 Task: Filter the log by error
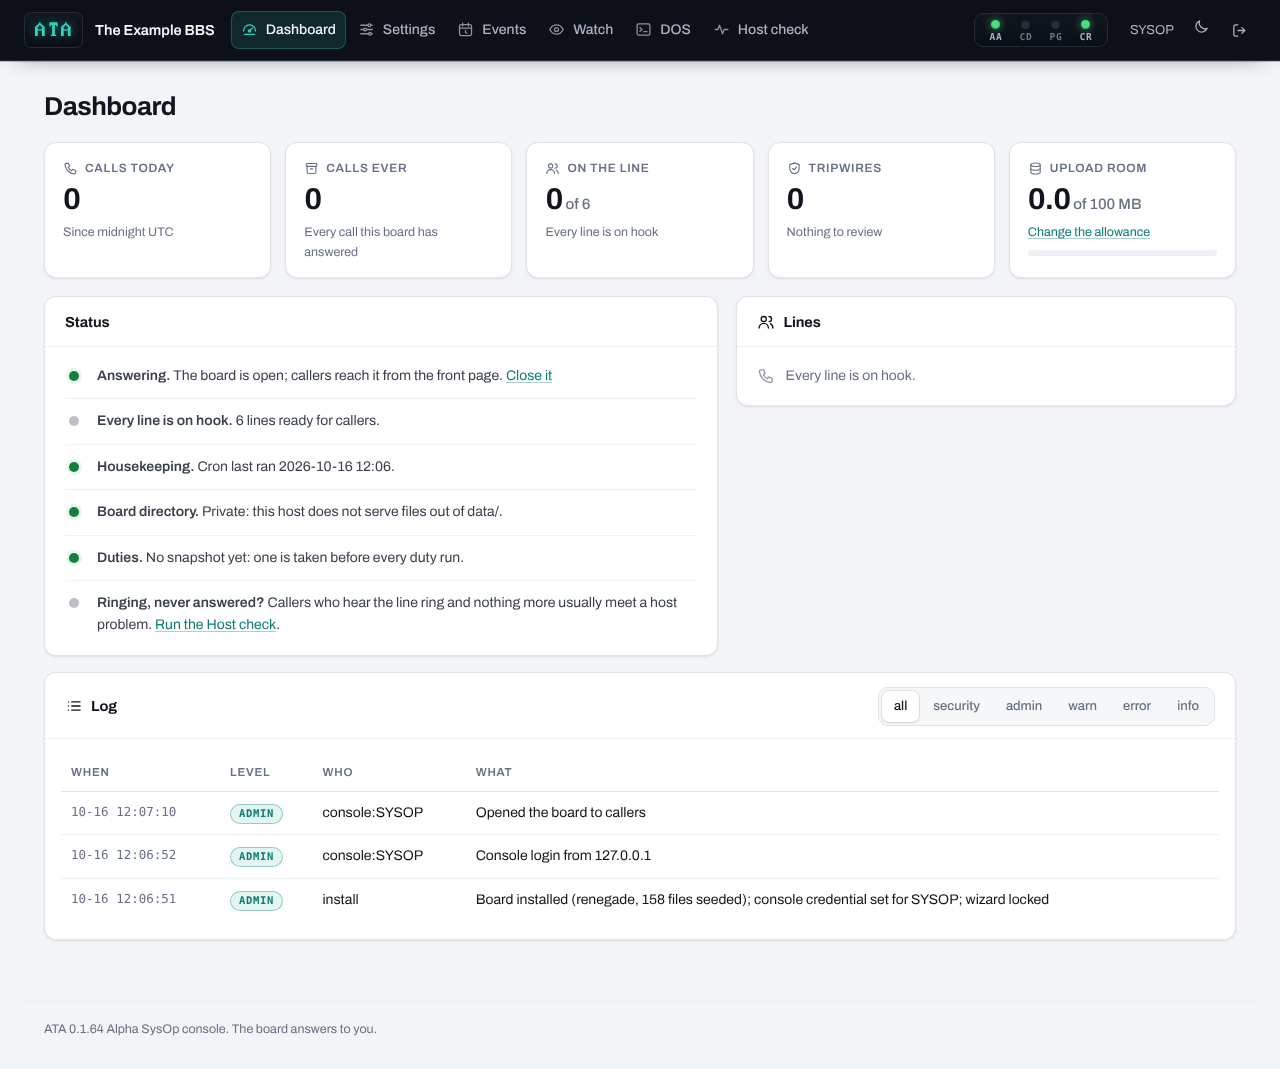pyautogui.click(x=1137, y=706)
